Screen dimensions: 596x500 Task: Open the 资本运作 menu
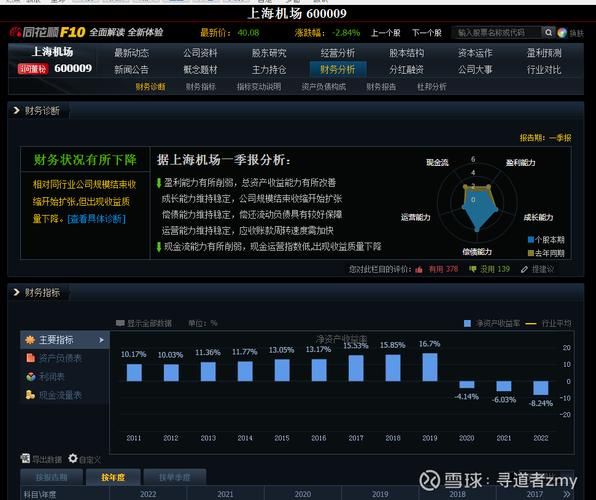point(475,53)
